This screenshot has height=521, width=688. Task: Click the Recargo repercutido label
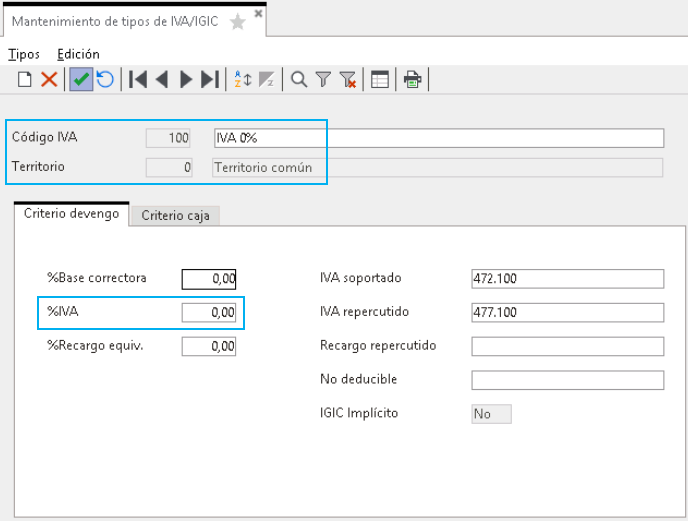[378, 345]
